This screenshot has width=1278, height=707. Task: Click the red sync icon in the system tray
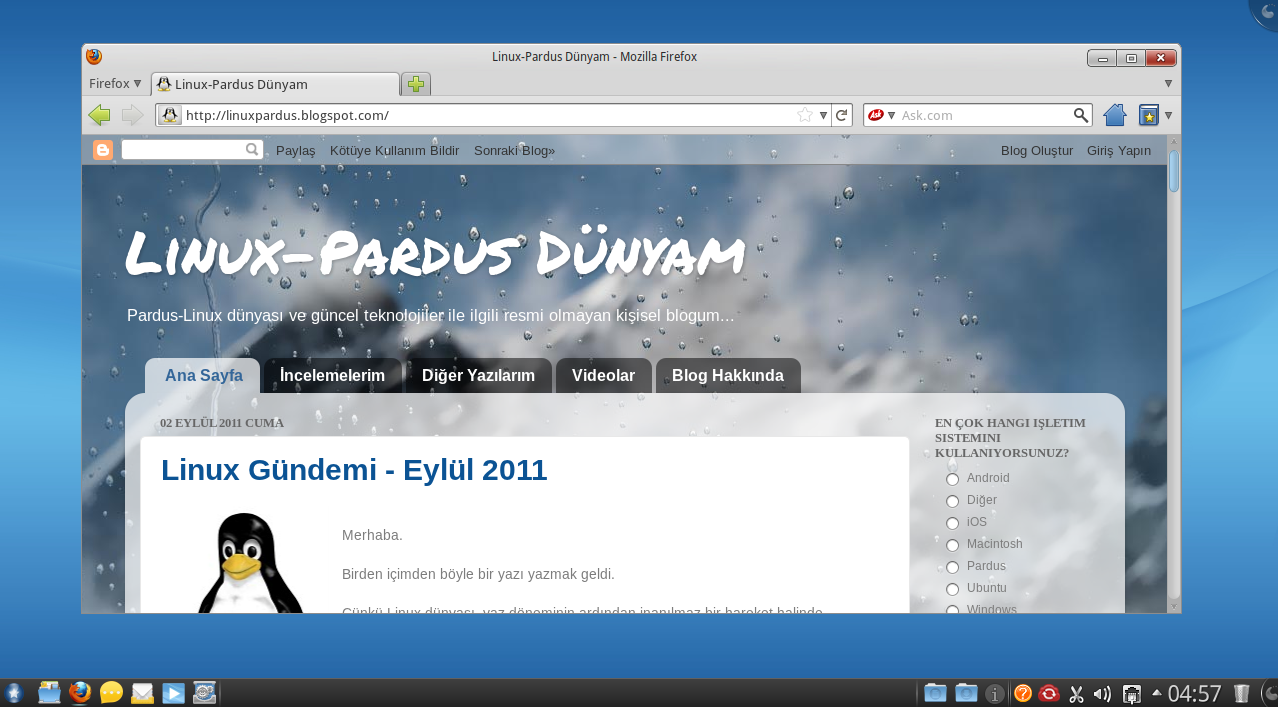[x=1048, y=692]
